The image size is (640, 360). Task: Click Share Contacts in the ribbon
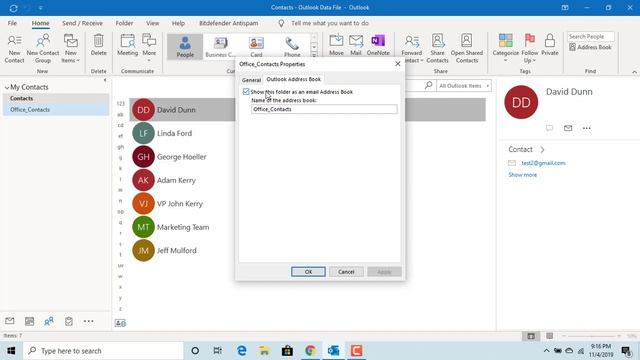[x=437, y=49]
